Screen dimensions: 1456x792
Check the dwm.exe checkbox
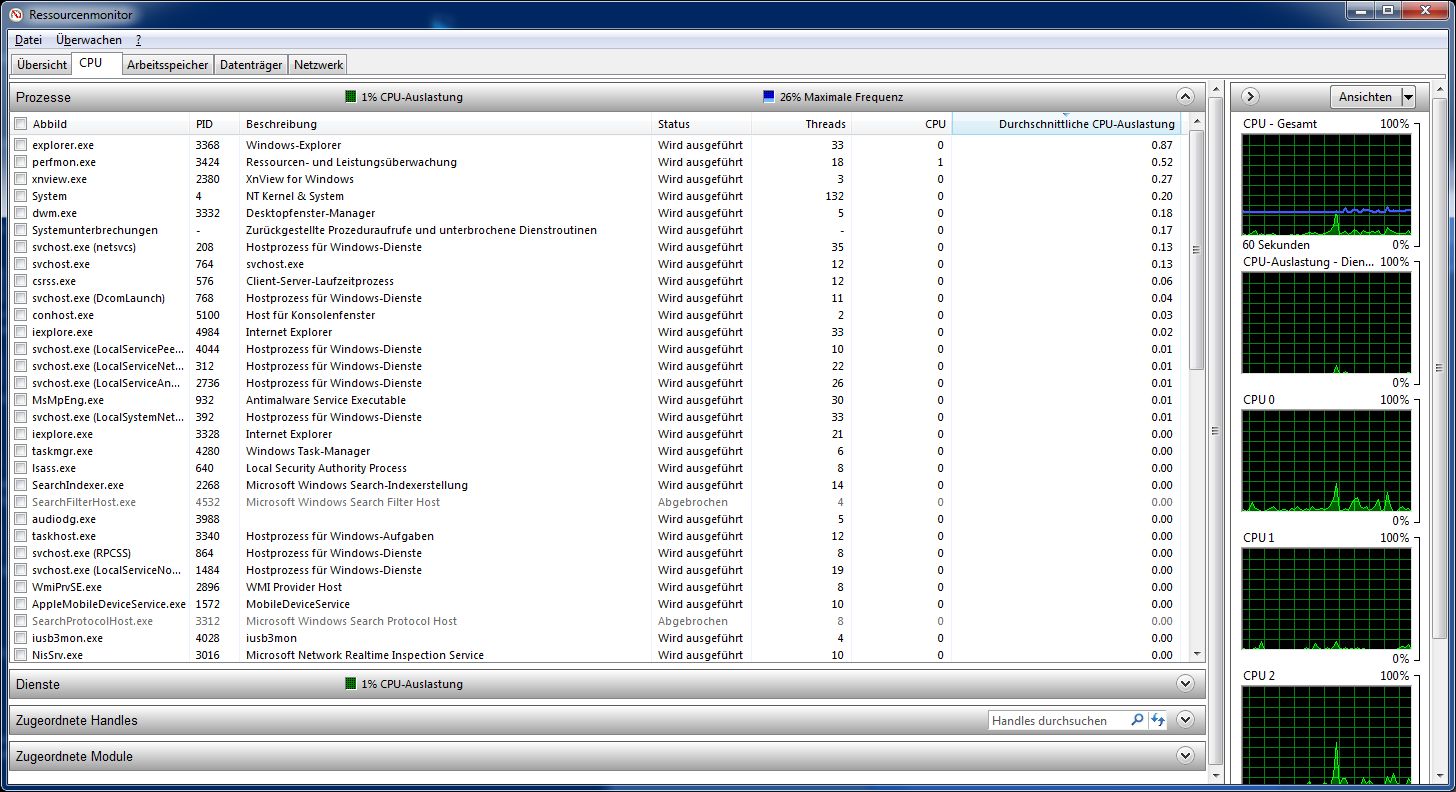point(20,213)
